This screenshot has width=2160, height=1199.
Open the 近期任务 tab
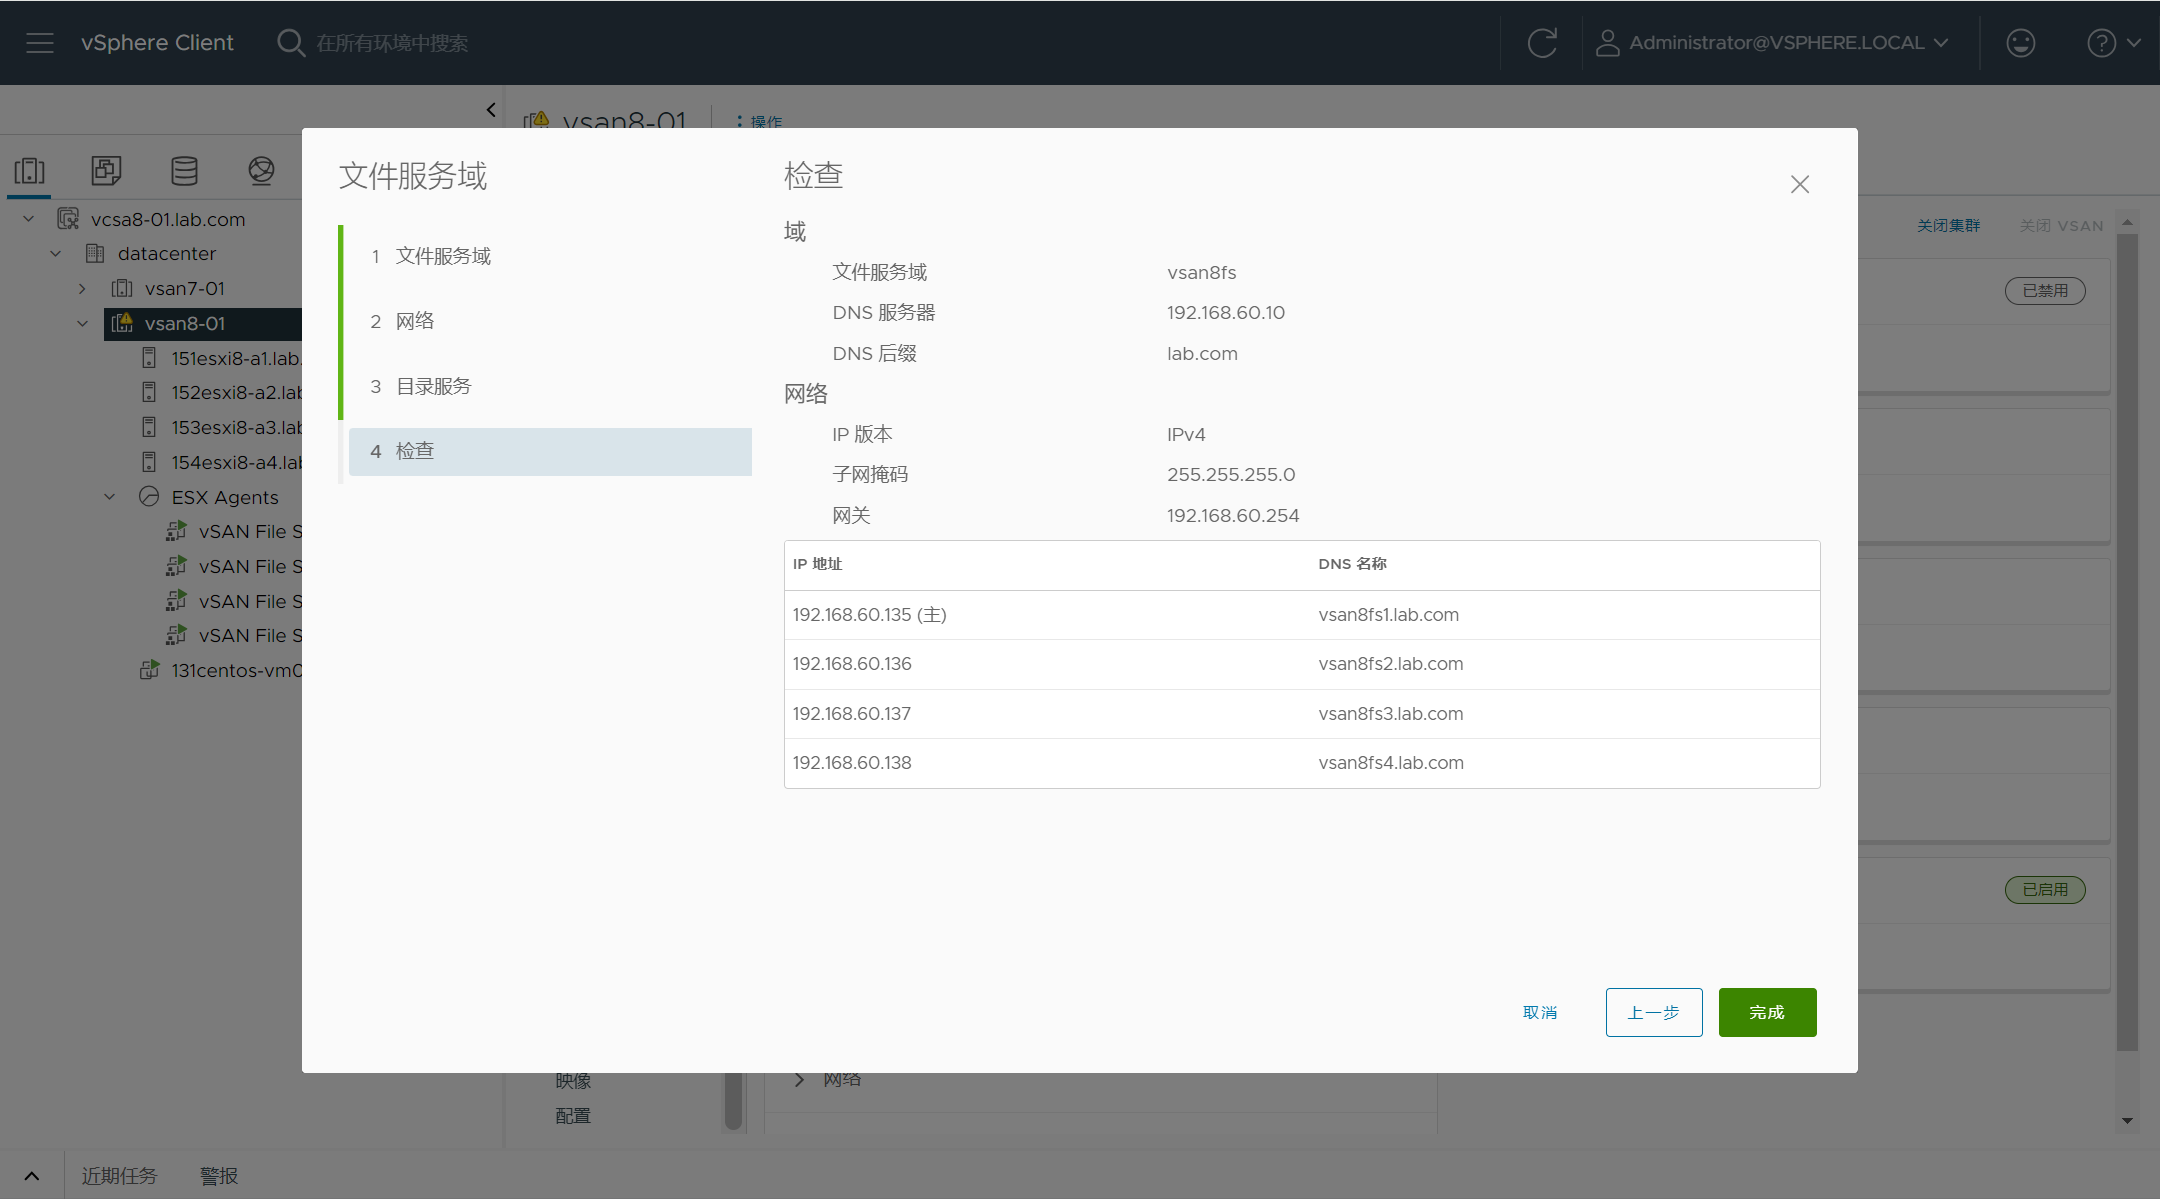click(x=119, y=1176)
